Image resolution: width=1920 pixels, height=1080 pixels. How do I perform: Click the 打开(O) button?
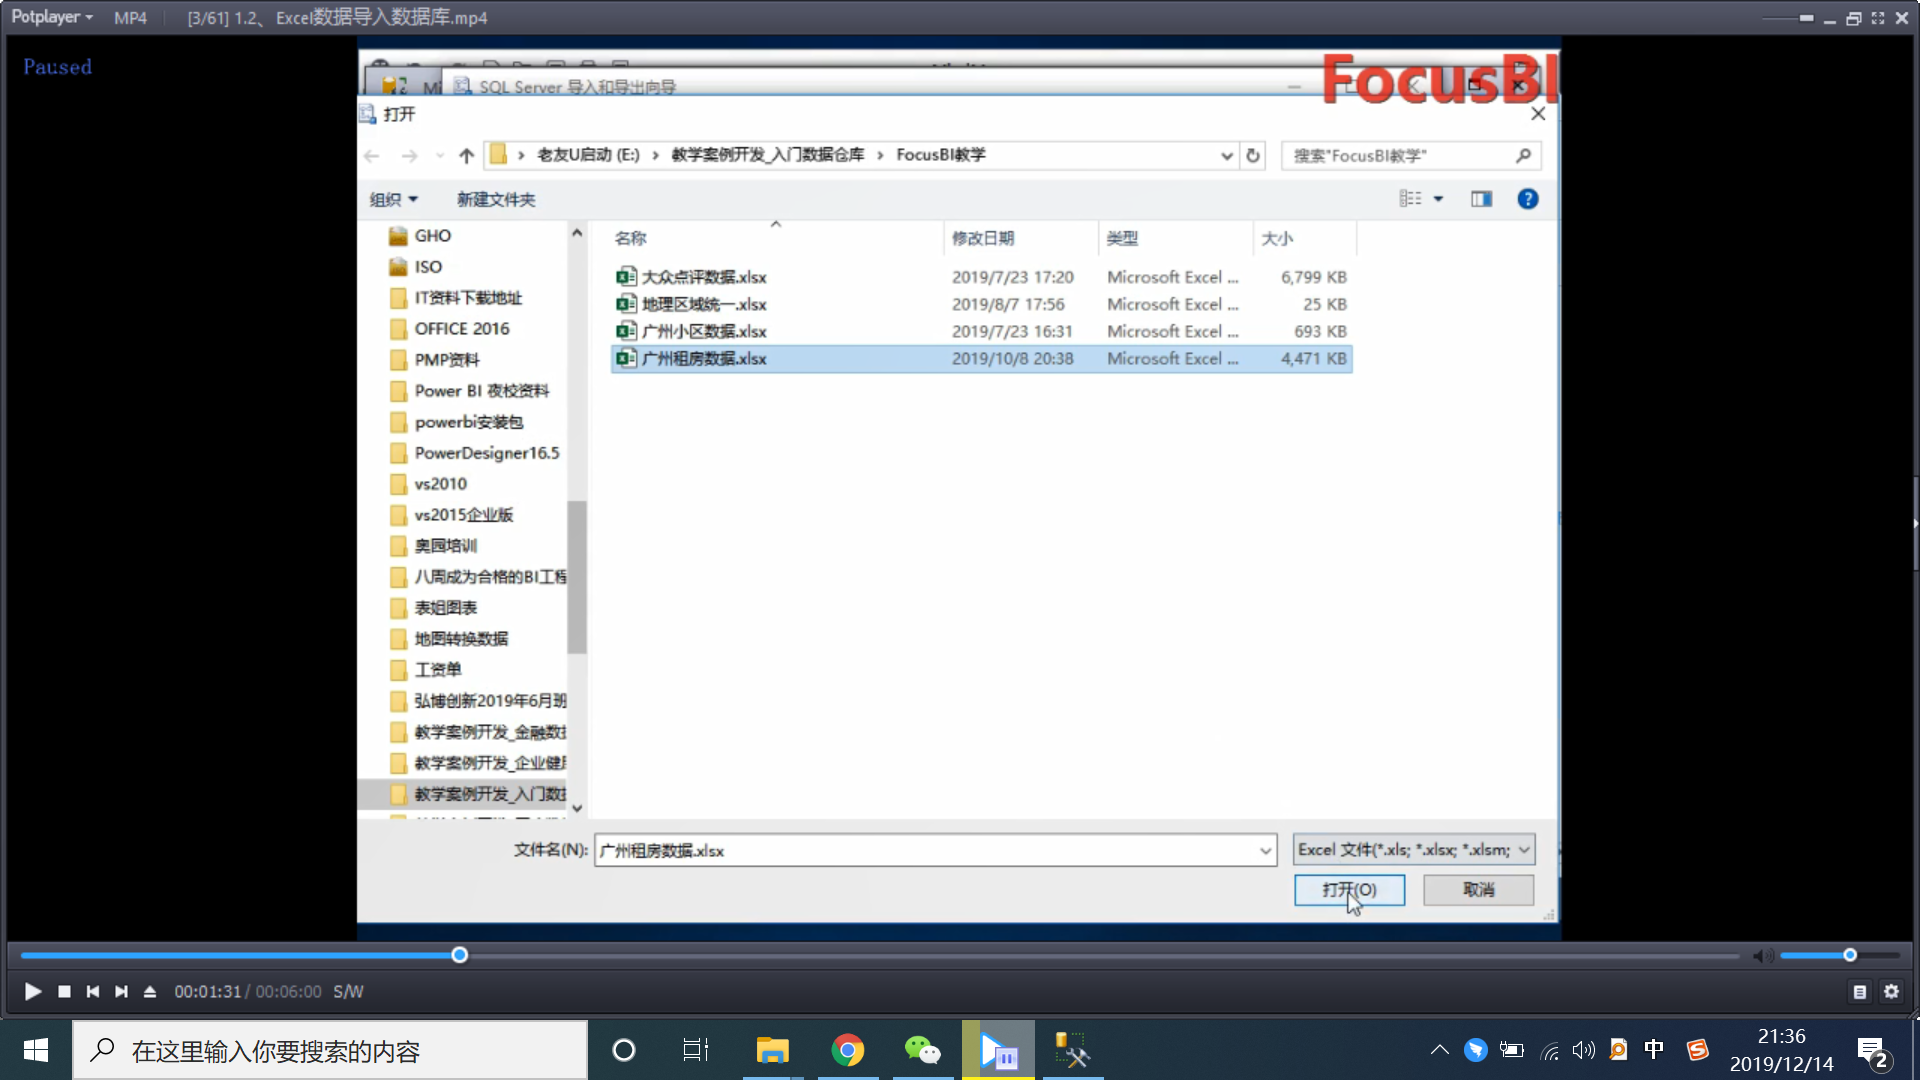(x=1349, y=890)
